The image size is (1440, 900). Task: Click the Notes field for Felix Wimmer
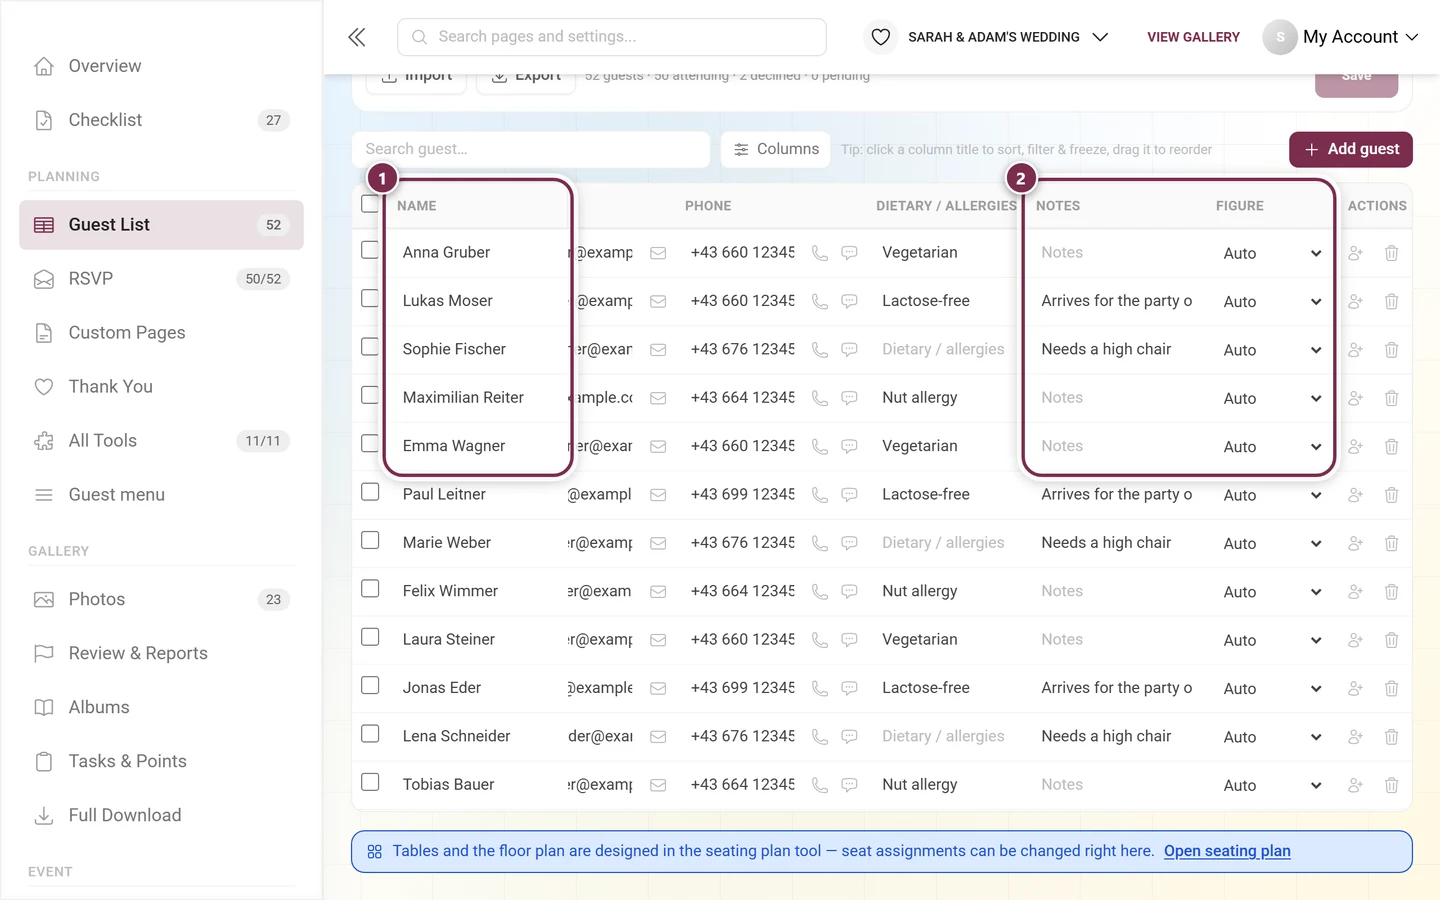(x=1118, y=592)
